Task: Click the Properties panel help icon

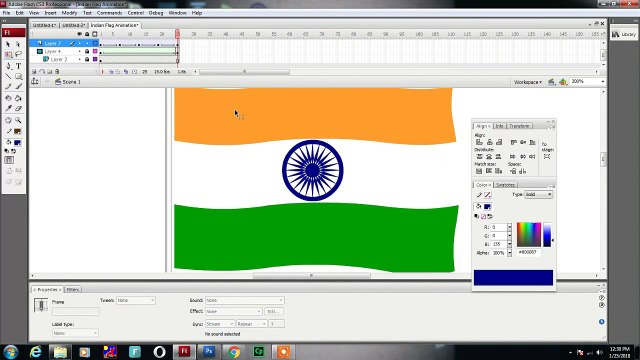Action: [x=602, y=298]
